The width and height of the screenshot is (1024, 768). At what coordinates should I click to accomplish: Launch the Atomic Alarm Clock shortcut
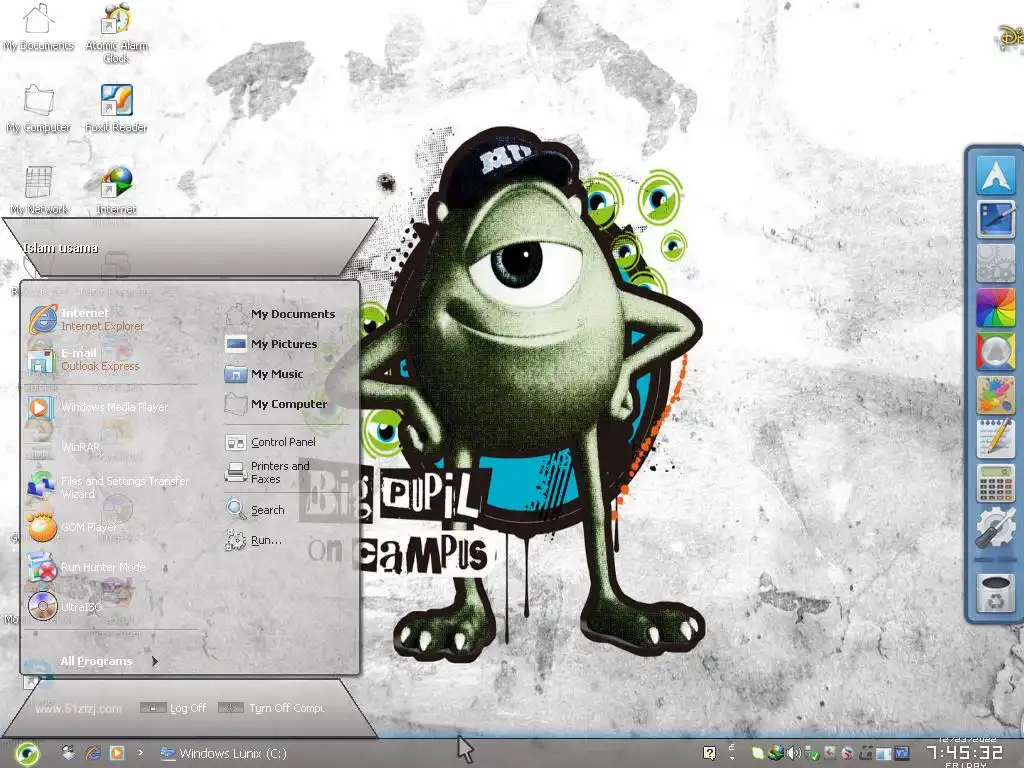point(116,33)
